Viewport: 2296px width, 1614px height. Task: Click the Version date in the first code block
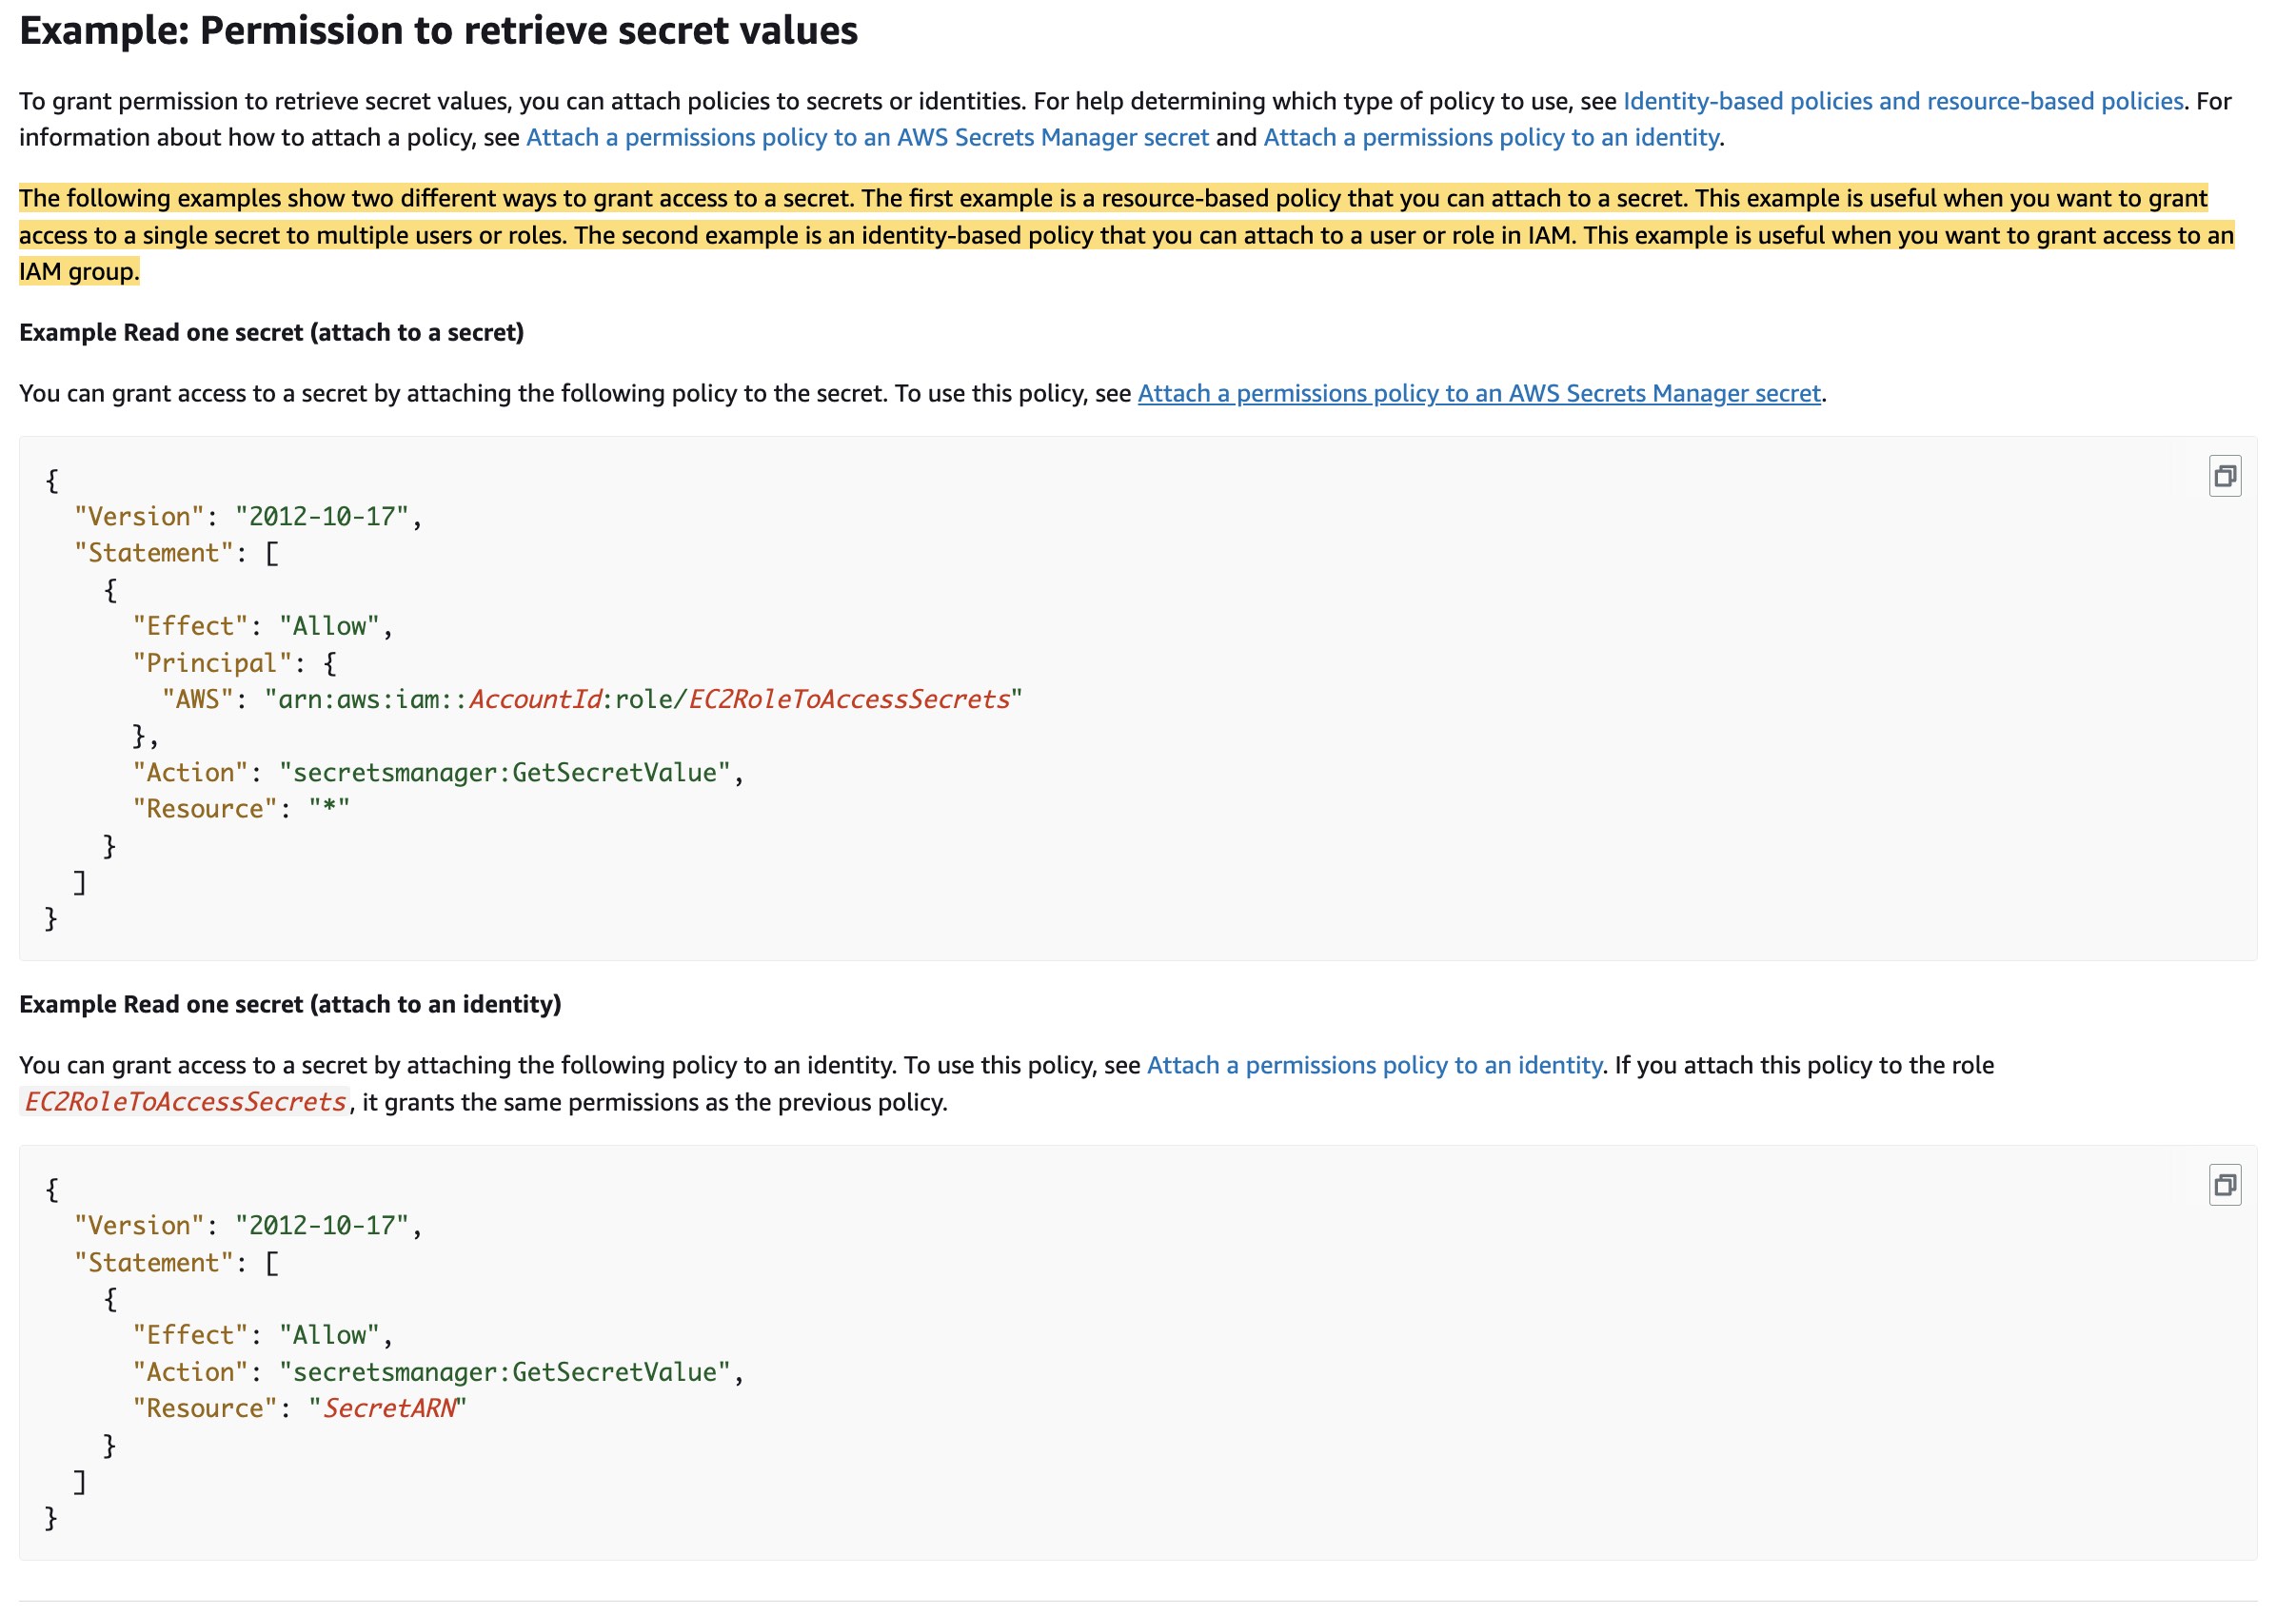click(322, 517)
